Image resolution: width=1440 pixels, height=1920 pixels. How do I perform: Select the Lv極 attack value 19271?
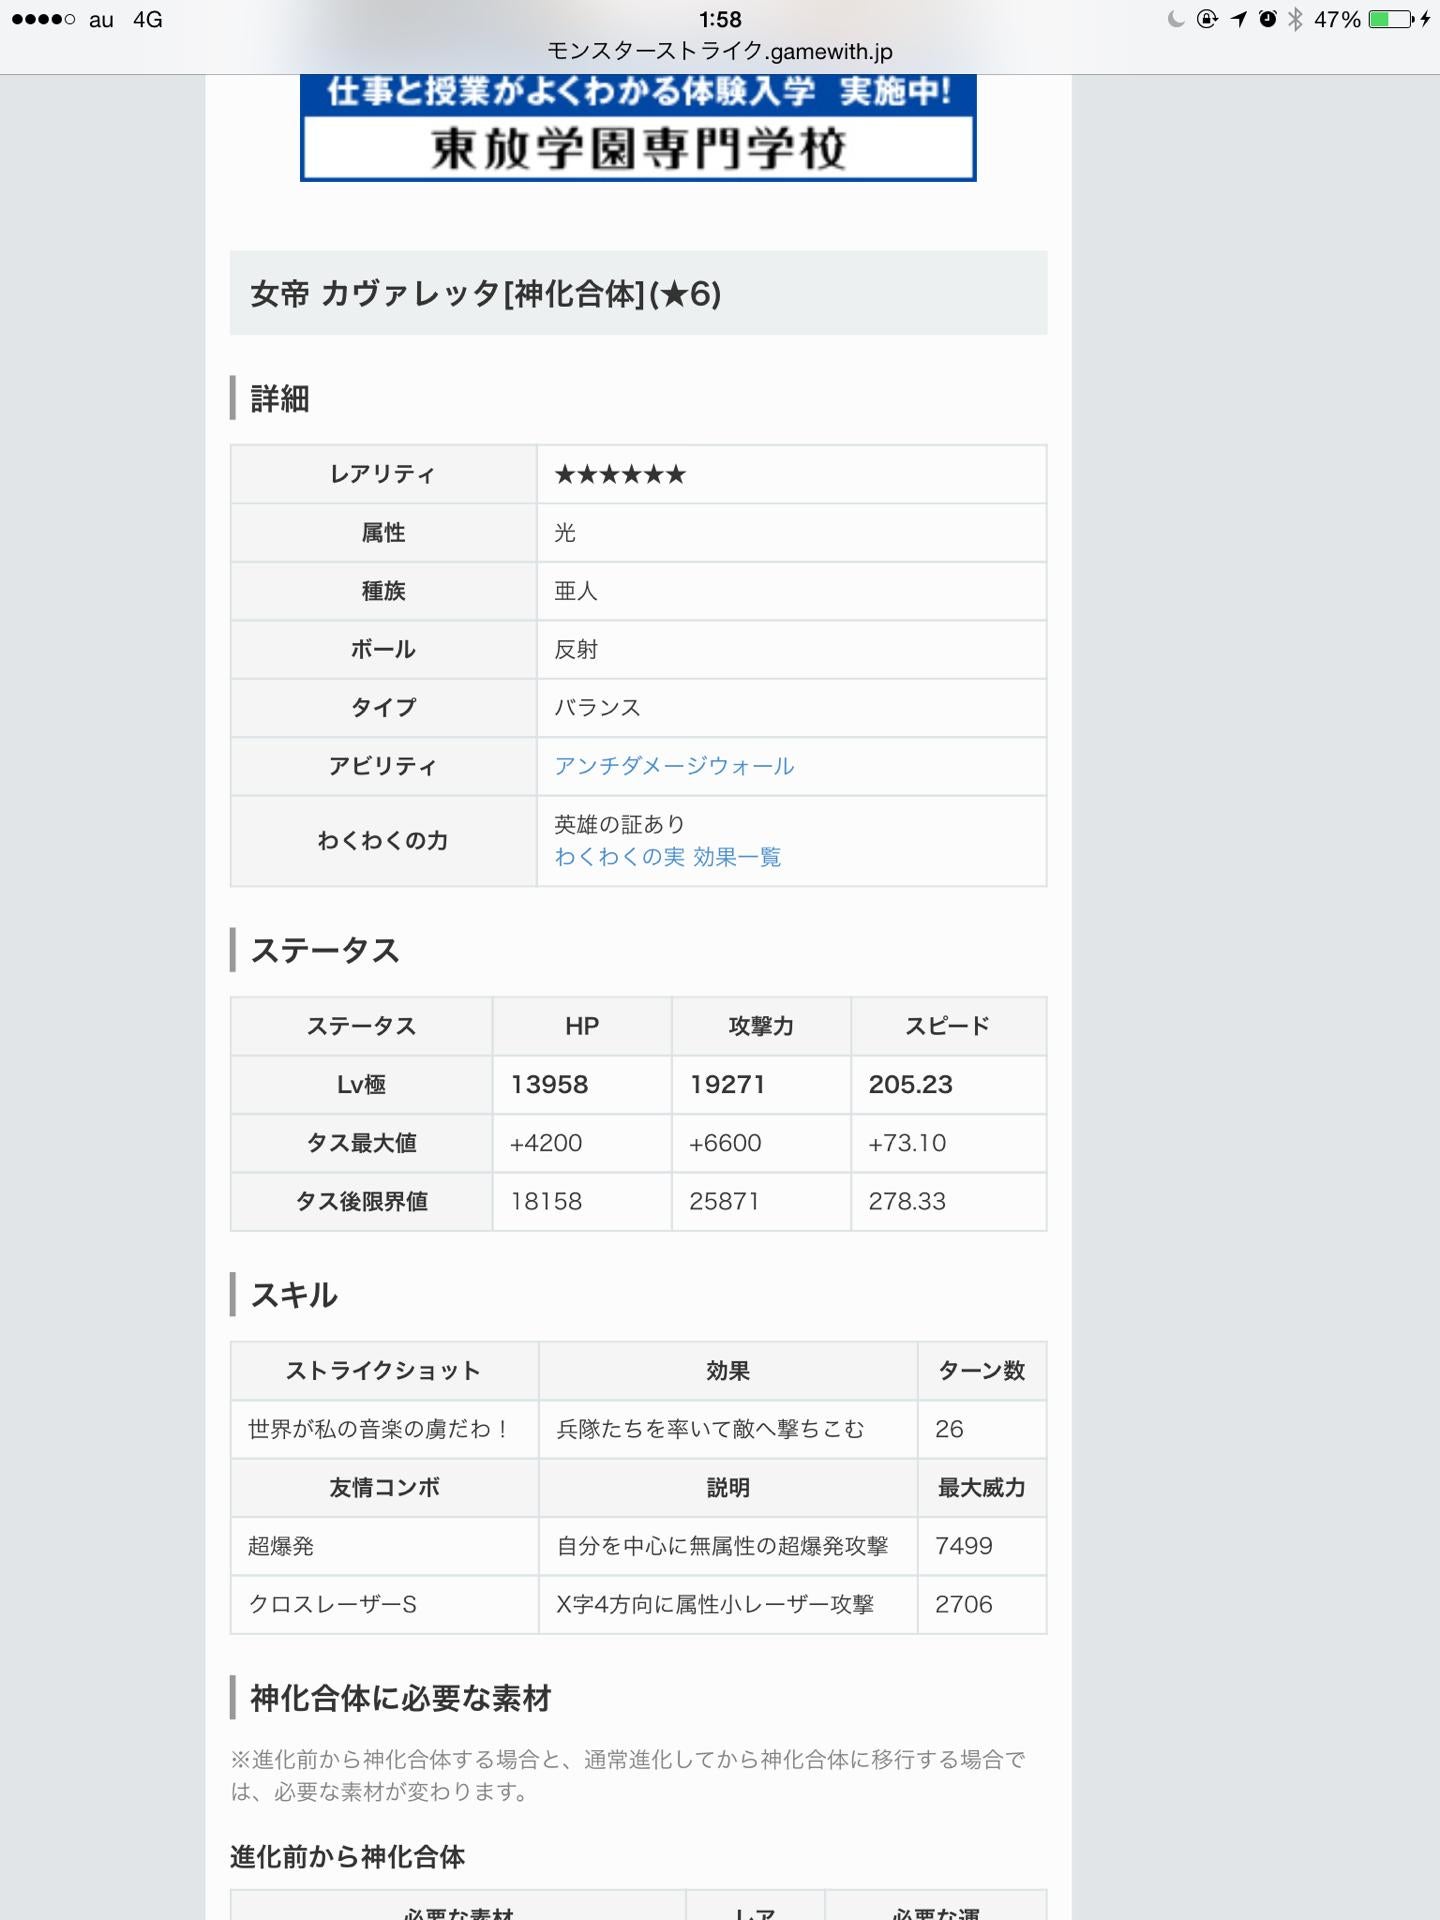[x=727, y=1084]
